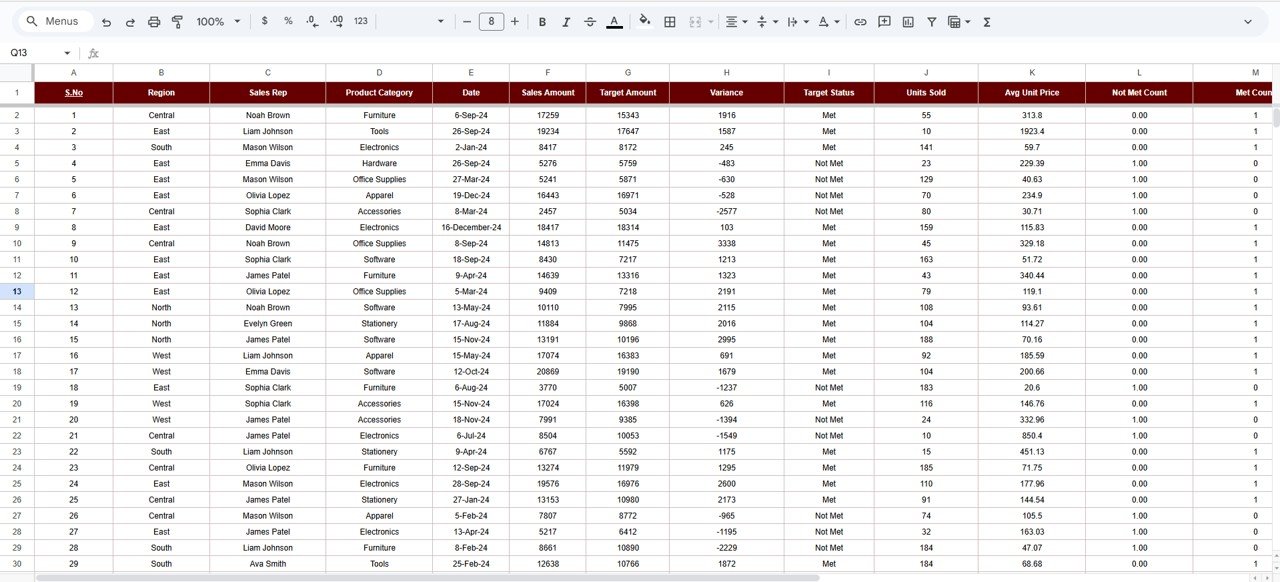Toggle bold formatting
The height and width of the screenshot is (582, 1280).
pos(541,21)
